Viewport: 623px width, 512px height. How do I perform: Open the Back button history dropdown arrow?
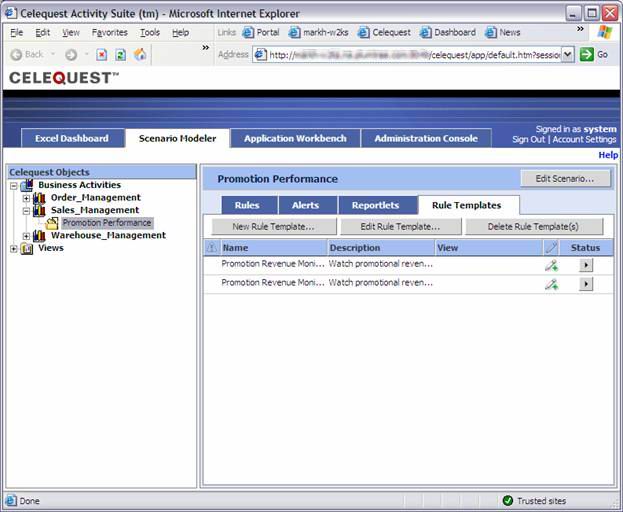click(x=53, y=54)
